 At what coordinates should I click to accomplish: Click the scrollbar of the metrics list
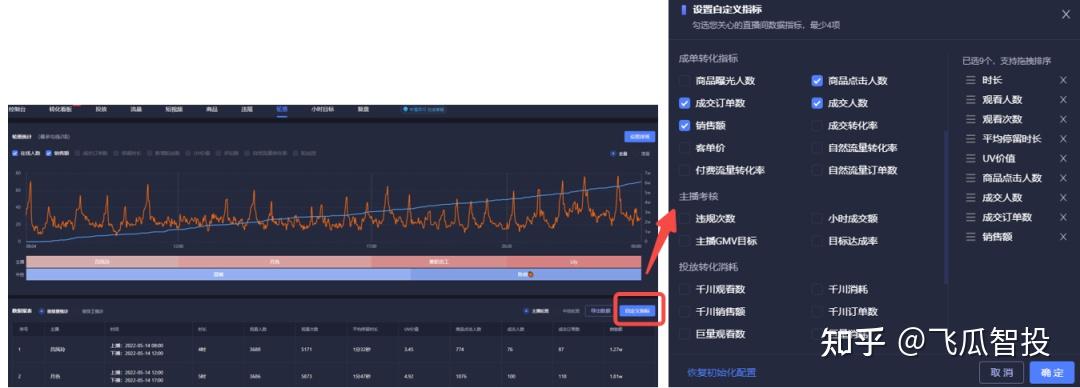pos(945,207)
